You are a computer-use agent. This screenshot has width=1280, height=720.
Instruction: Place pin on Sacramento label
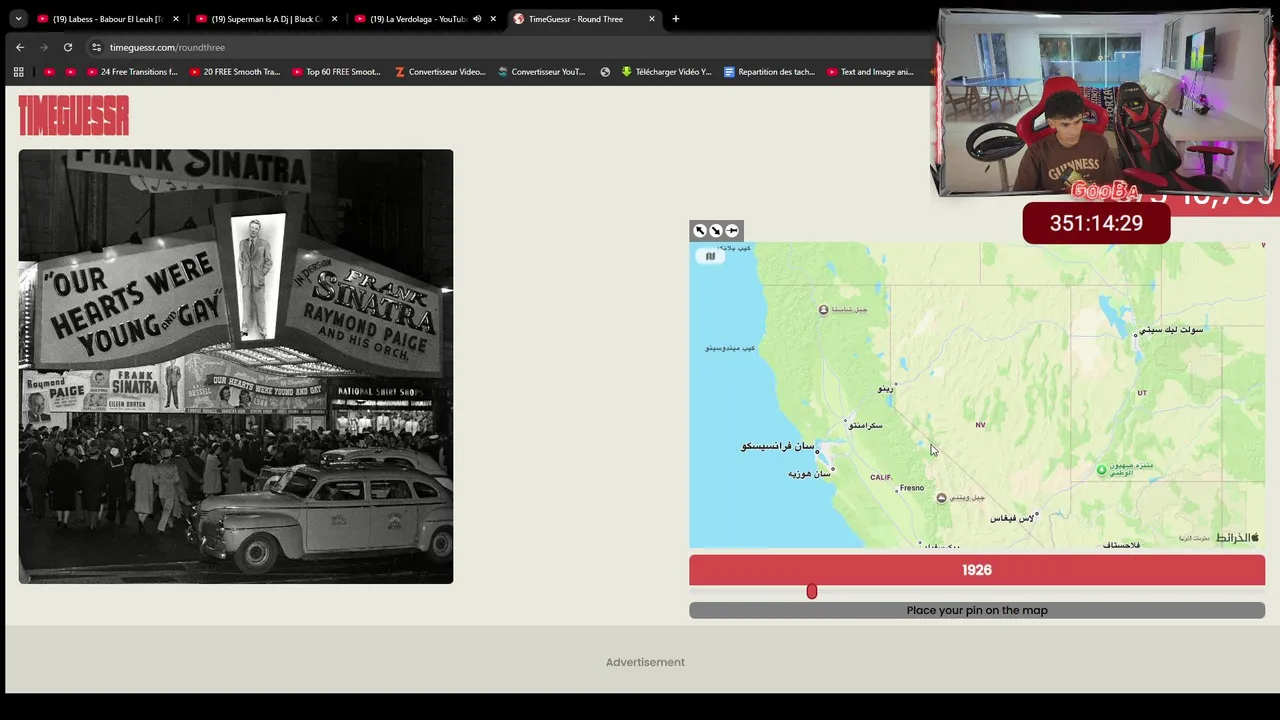(865, 425)
